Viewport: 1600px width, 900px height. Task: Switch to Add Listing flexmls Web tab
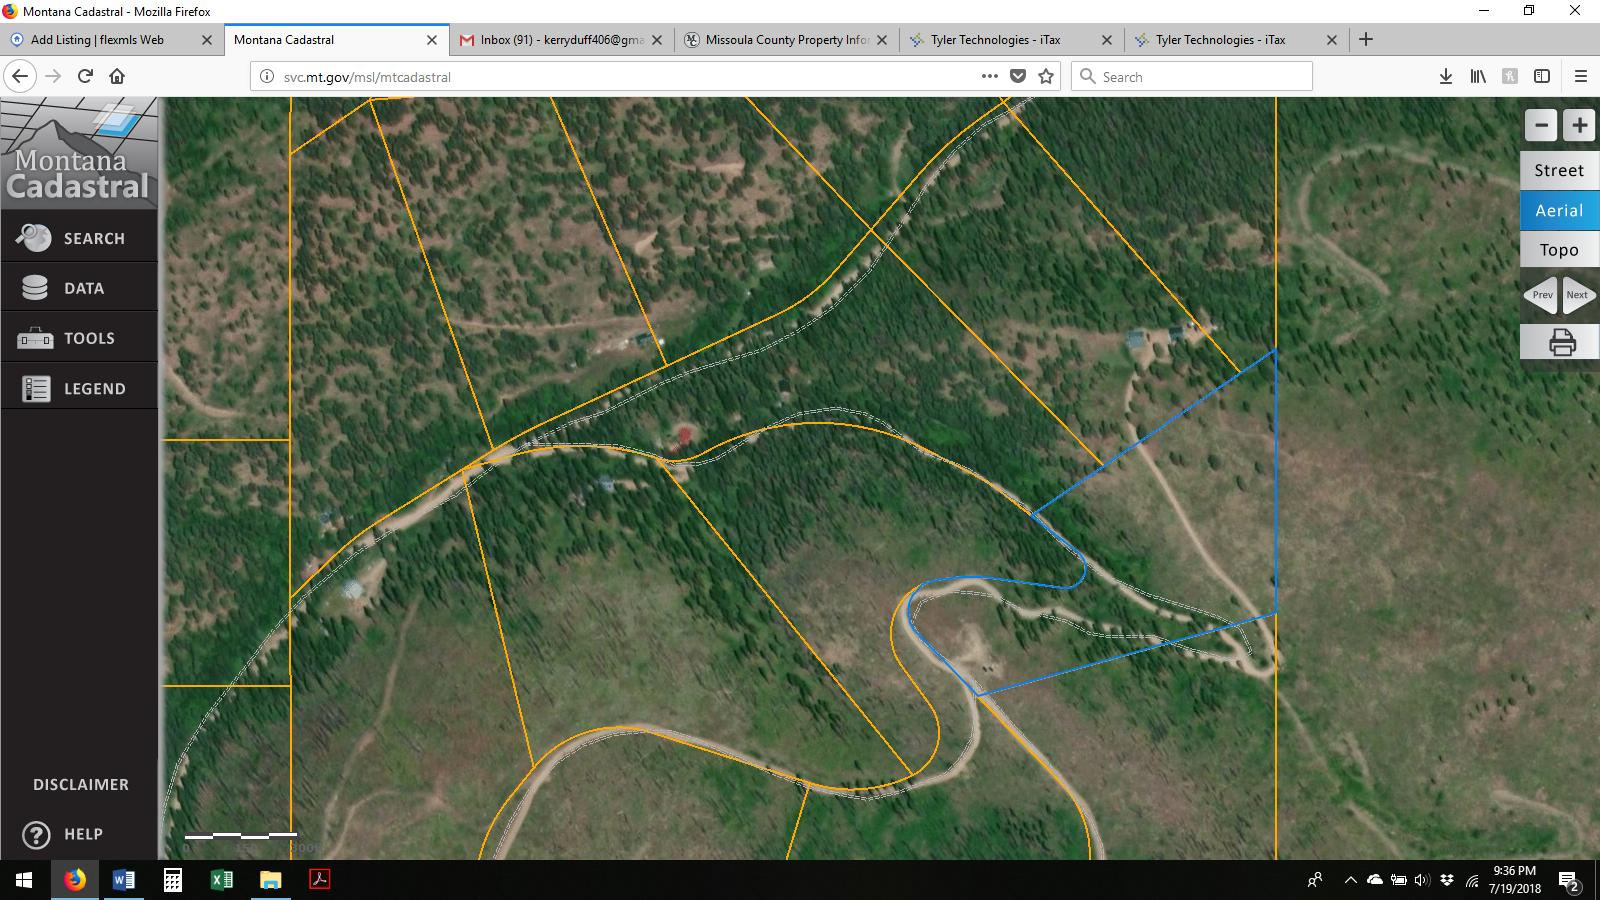pos(110,40)
